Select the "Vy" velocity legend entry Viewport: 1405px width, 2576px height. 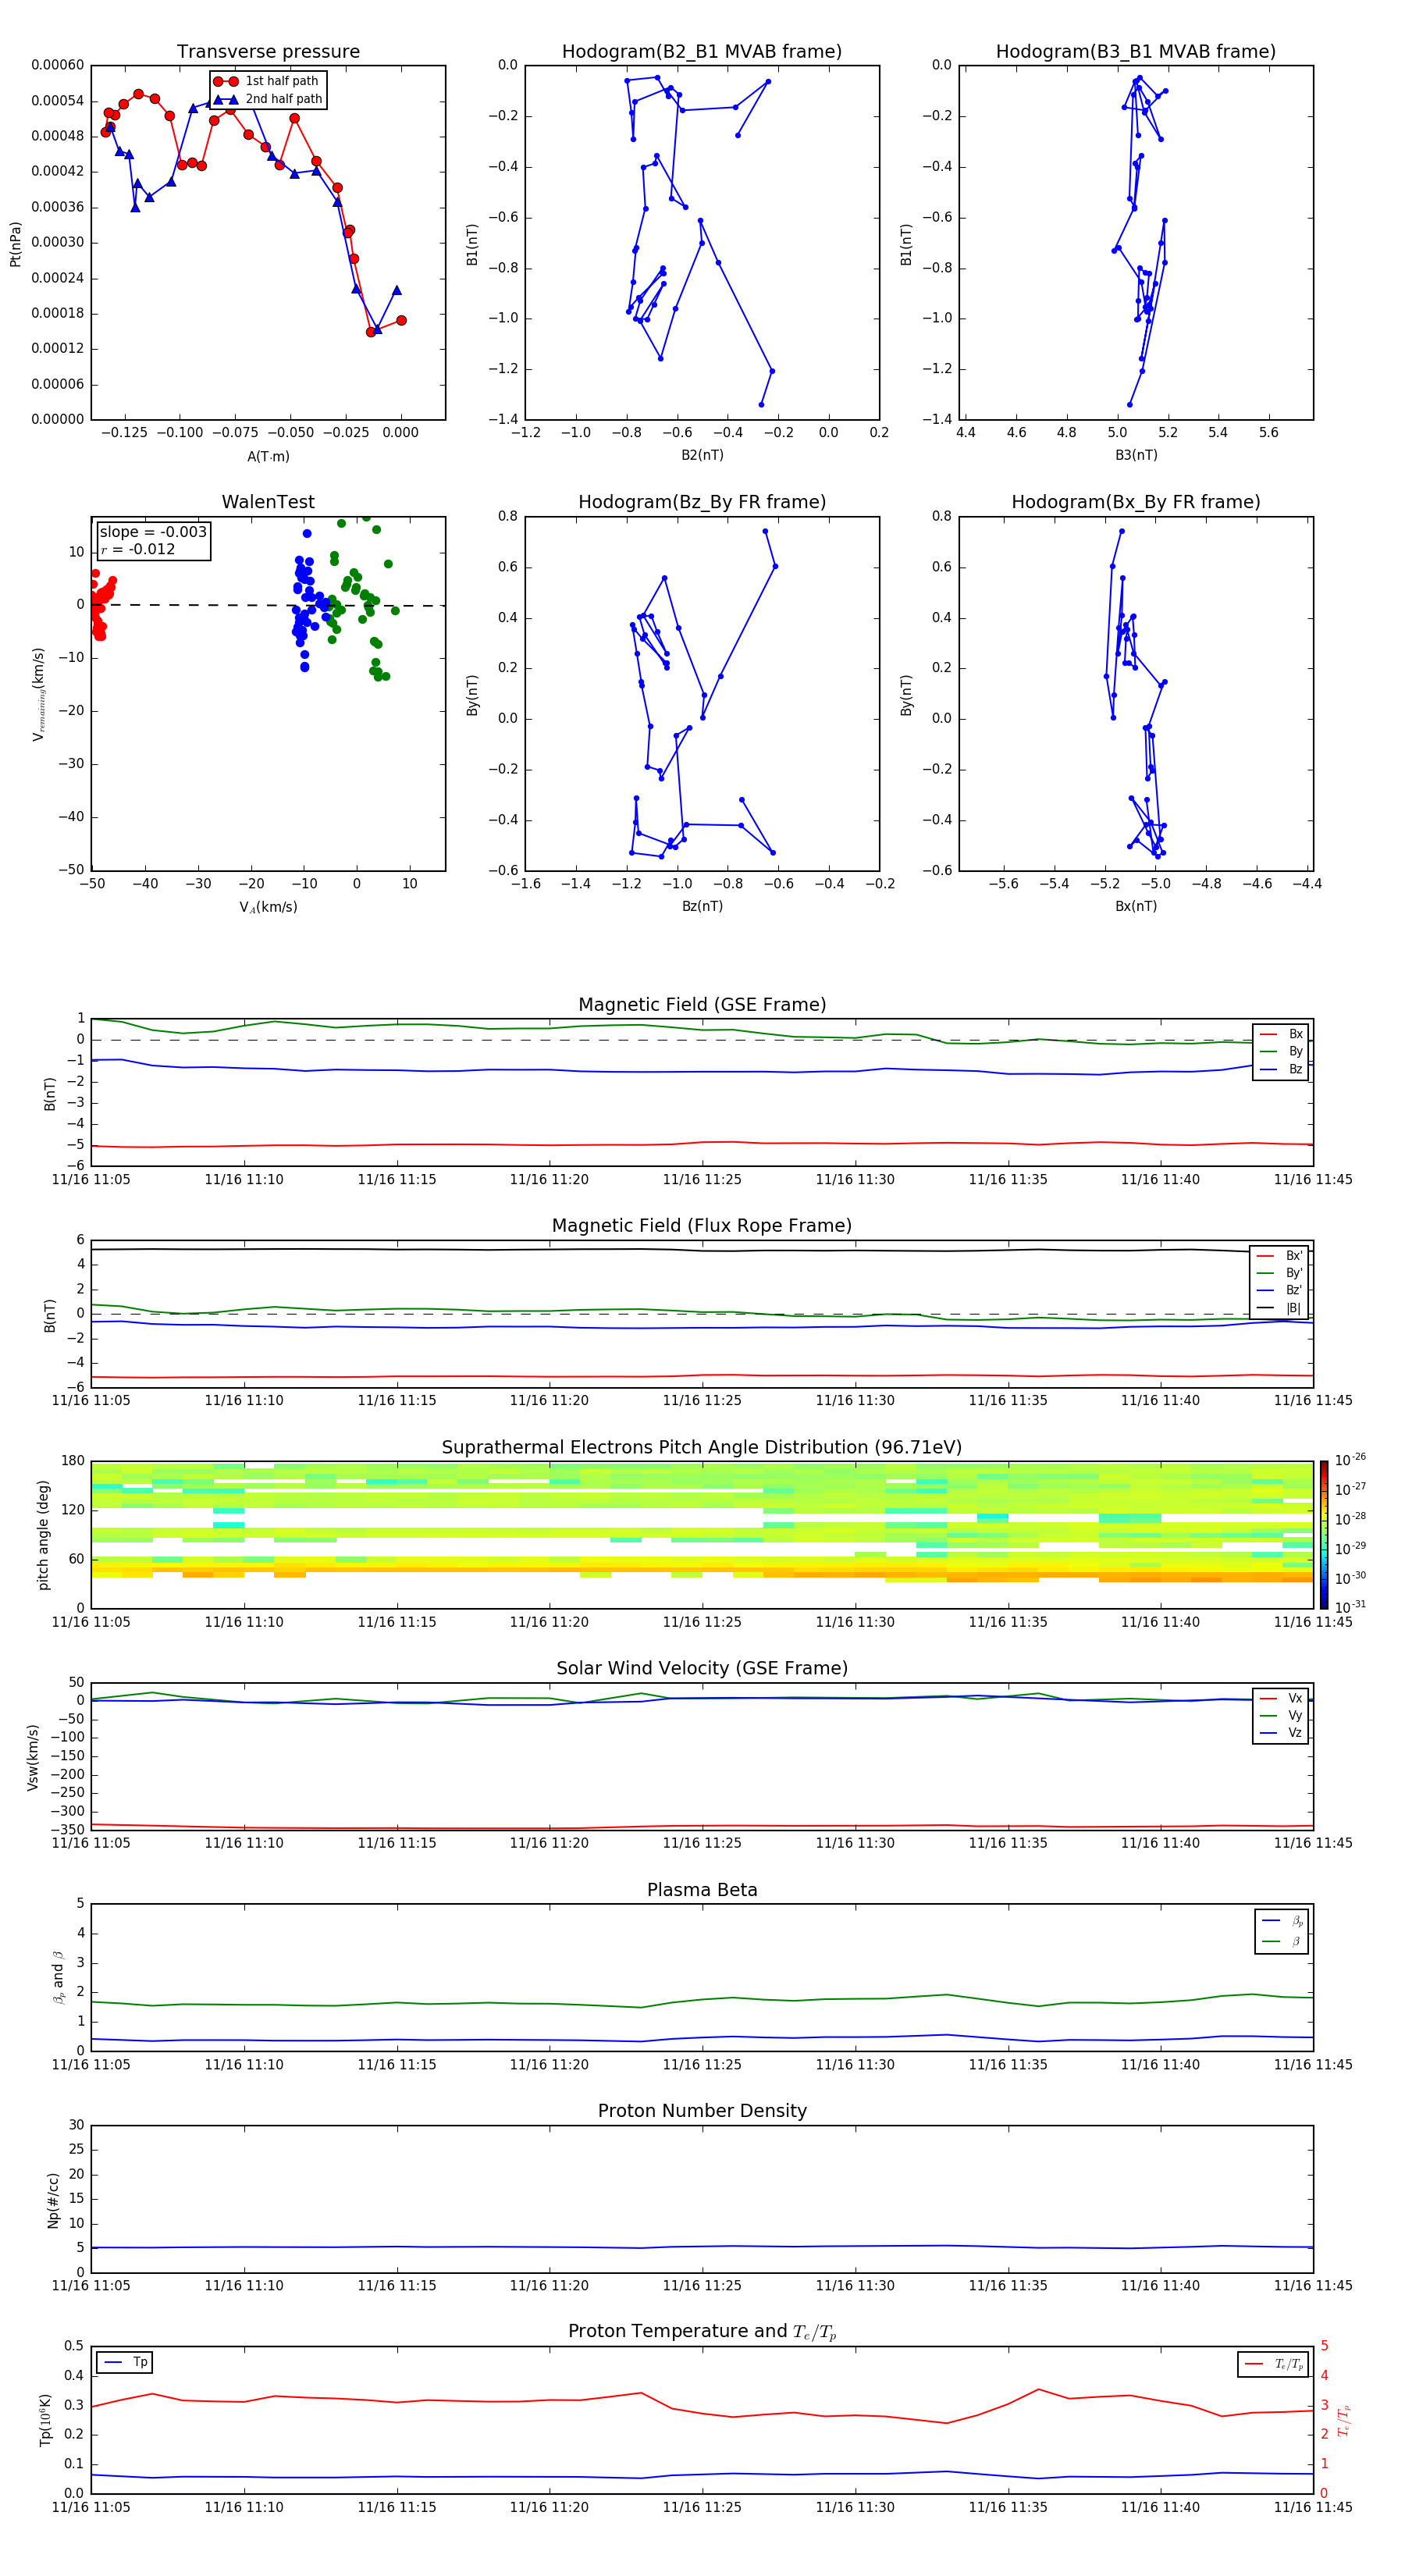[1281, 1716]
